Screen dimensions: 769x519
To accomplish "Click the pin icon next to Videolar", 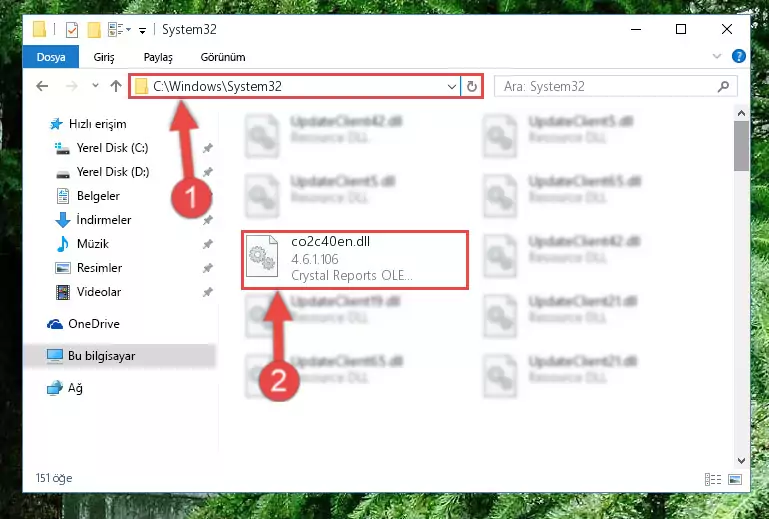I will pyautogui.click(x=207, y=292).
